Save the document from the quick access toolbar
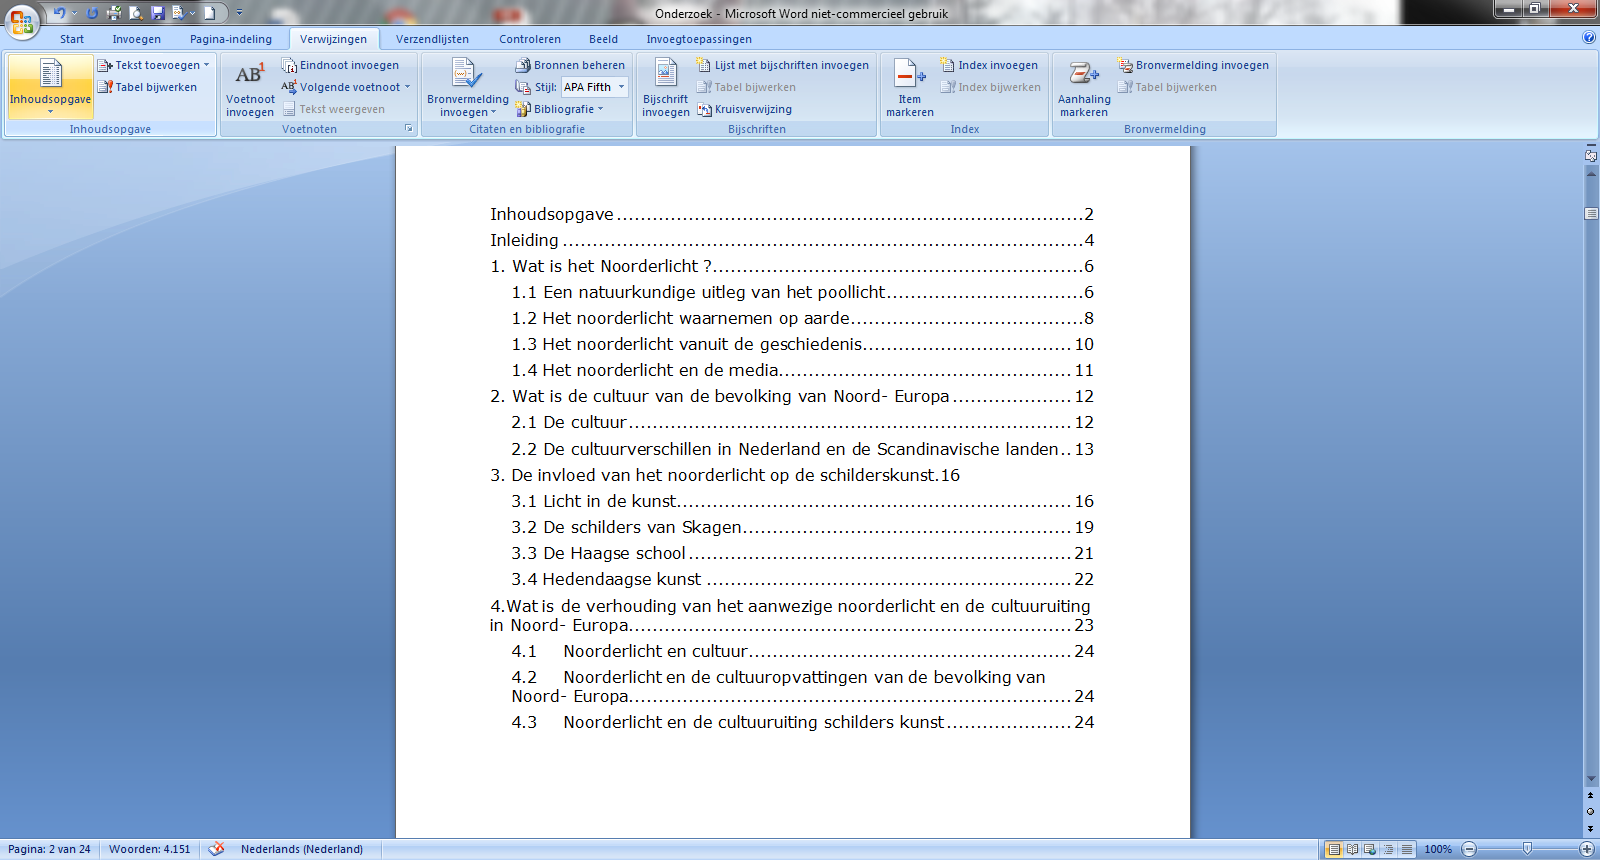The width and height of the screenshot is (1600, 860). click(157, 13)
